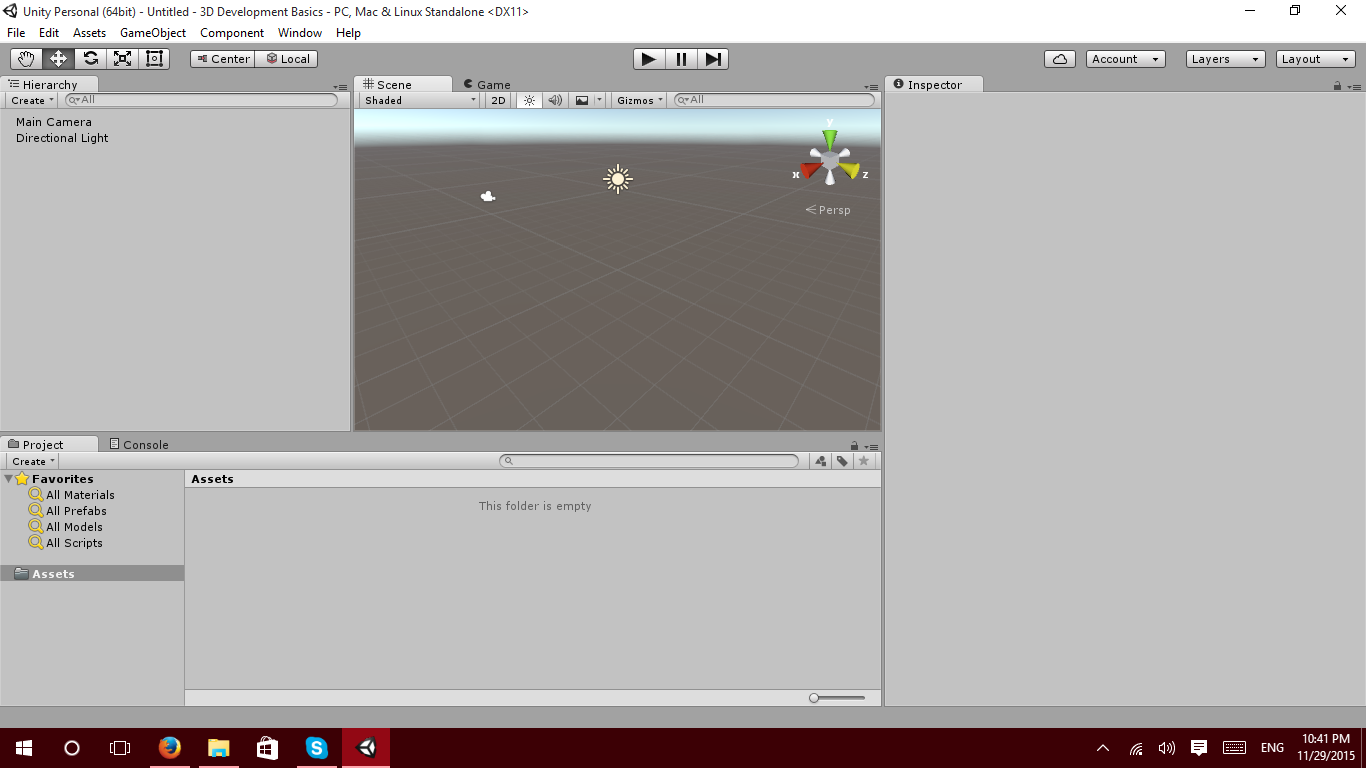Switch to the Game tab
1366x768 pixels.
point(487,85)
